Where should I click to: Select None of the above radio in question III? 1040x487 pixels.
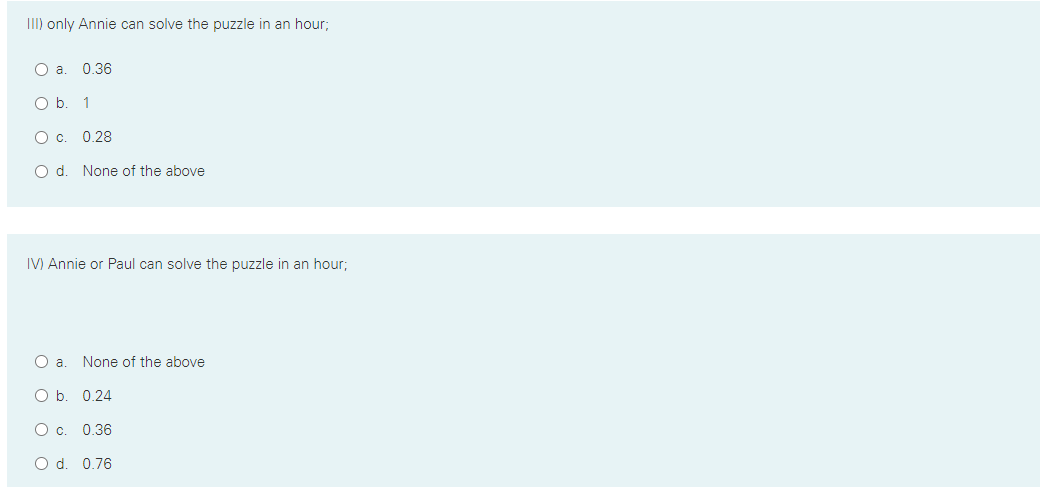pos(42,171)
